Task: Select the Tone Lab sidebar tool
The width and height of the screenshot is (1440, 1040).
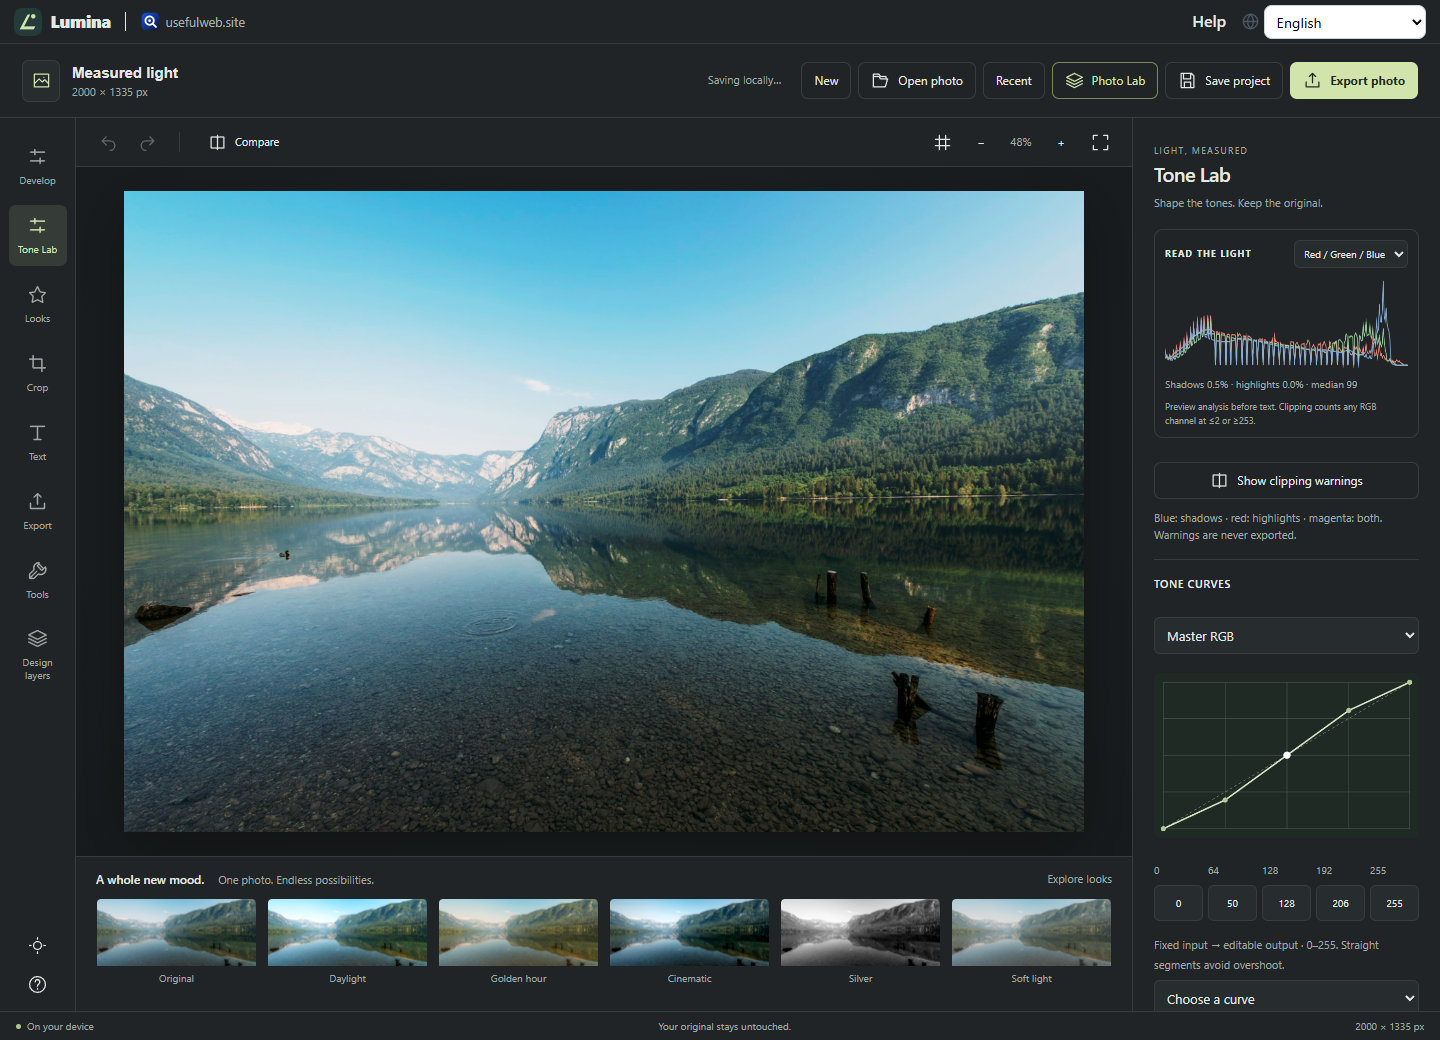Action: click(37, 236)
